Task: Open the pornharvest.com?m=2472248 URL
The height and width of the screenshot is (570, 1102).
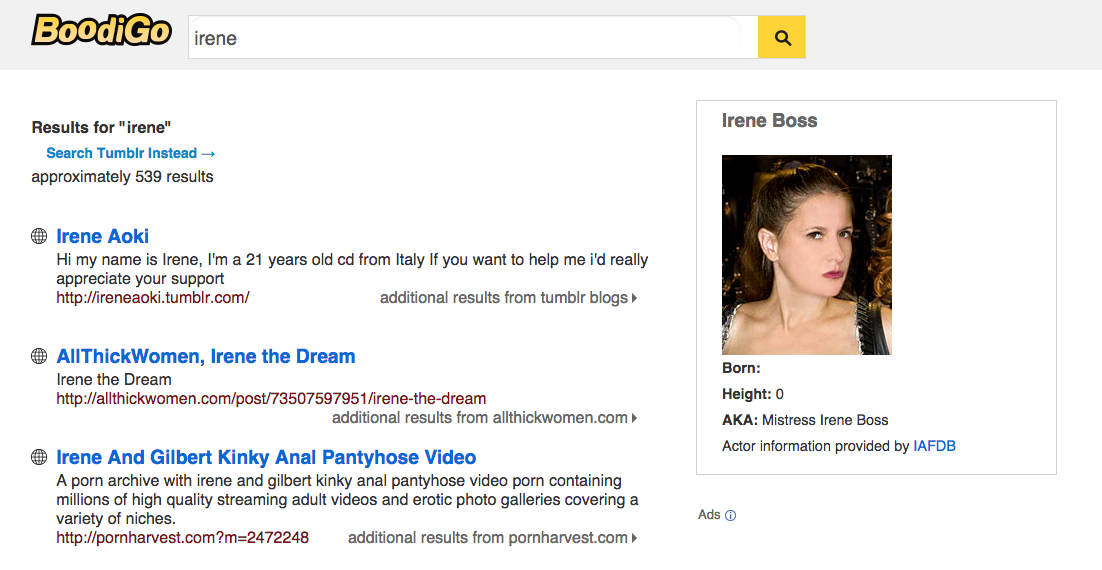Action: tap(183, 538)
